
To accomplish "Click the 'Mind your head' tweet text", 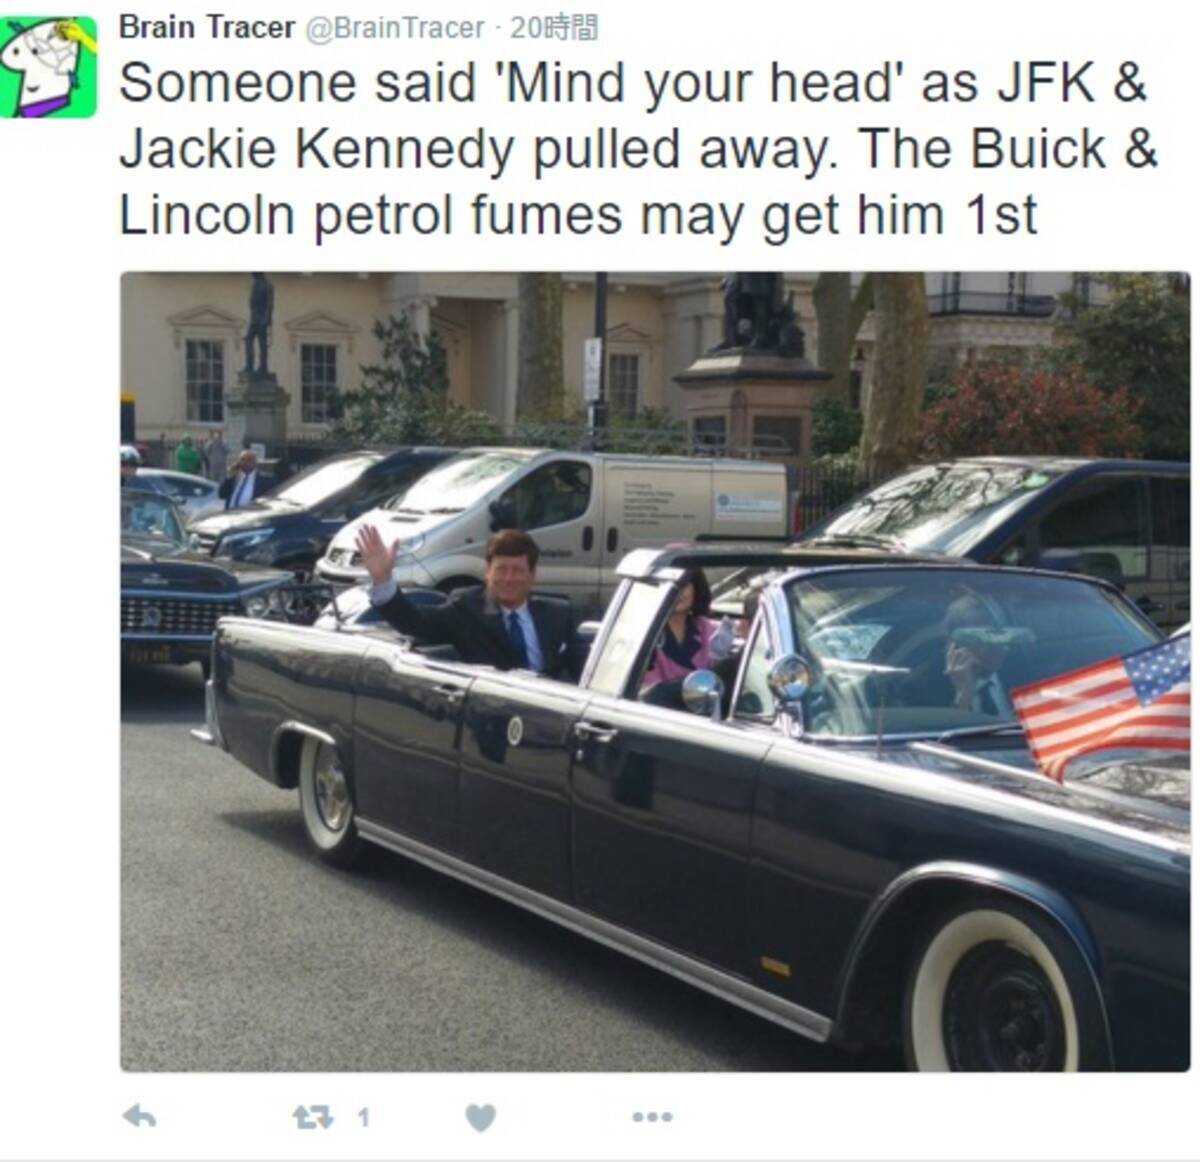I will pos(638,149).
